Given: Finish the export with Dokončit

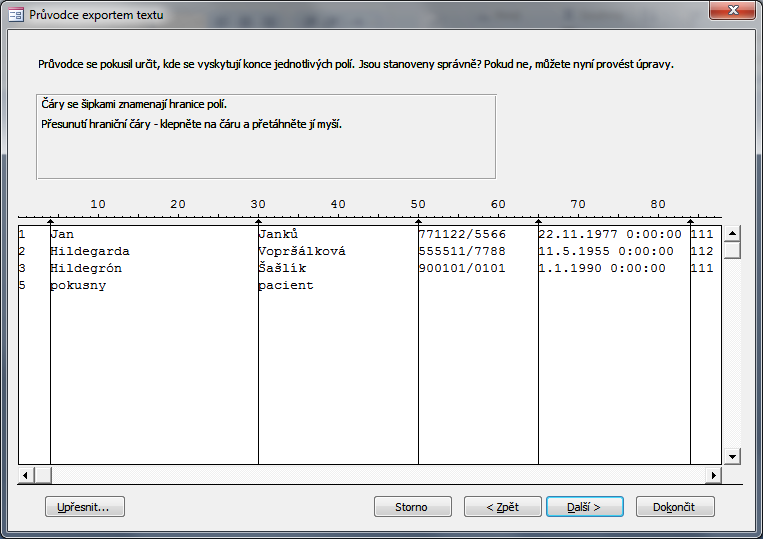Looking at the screenshot, I should point(675,506).
